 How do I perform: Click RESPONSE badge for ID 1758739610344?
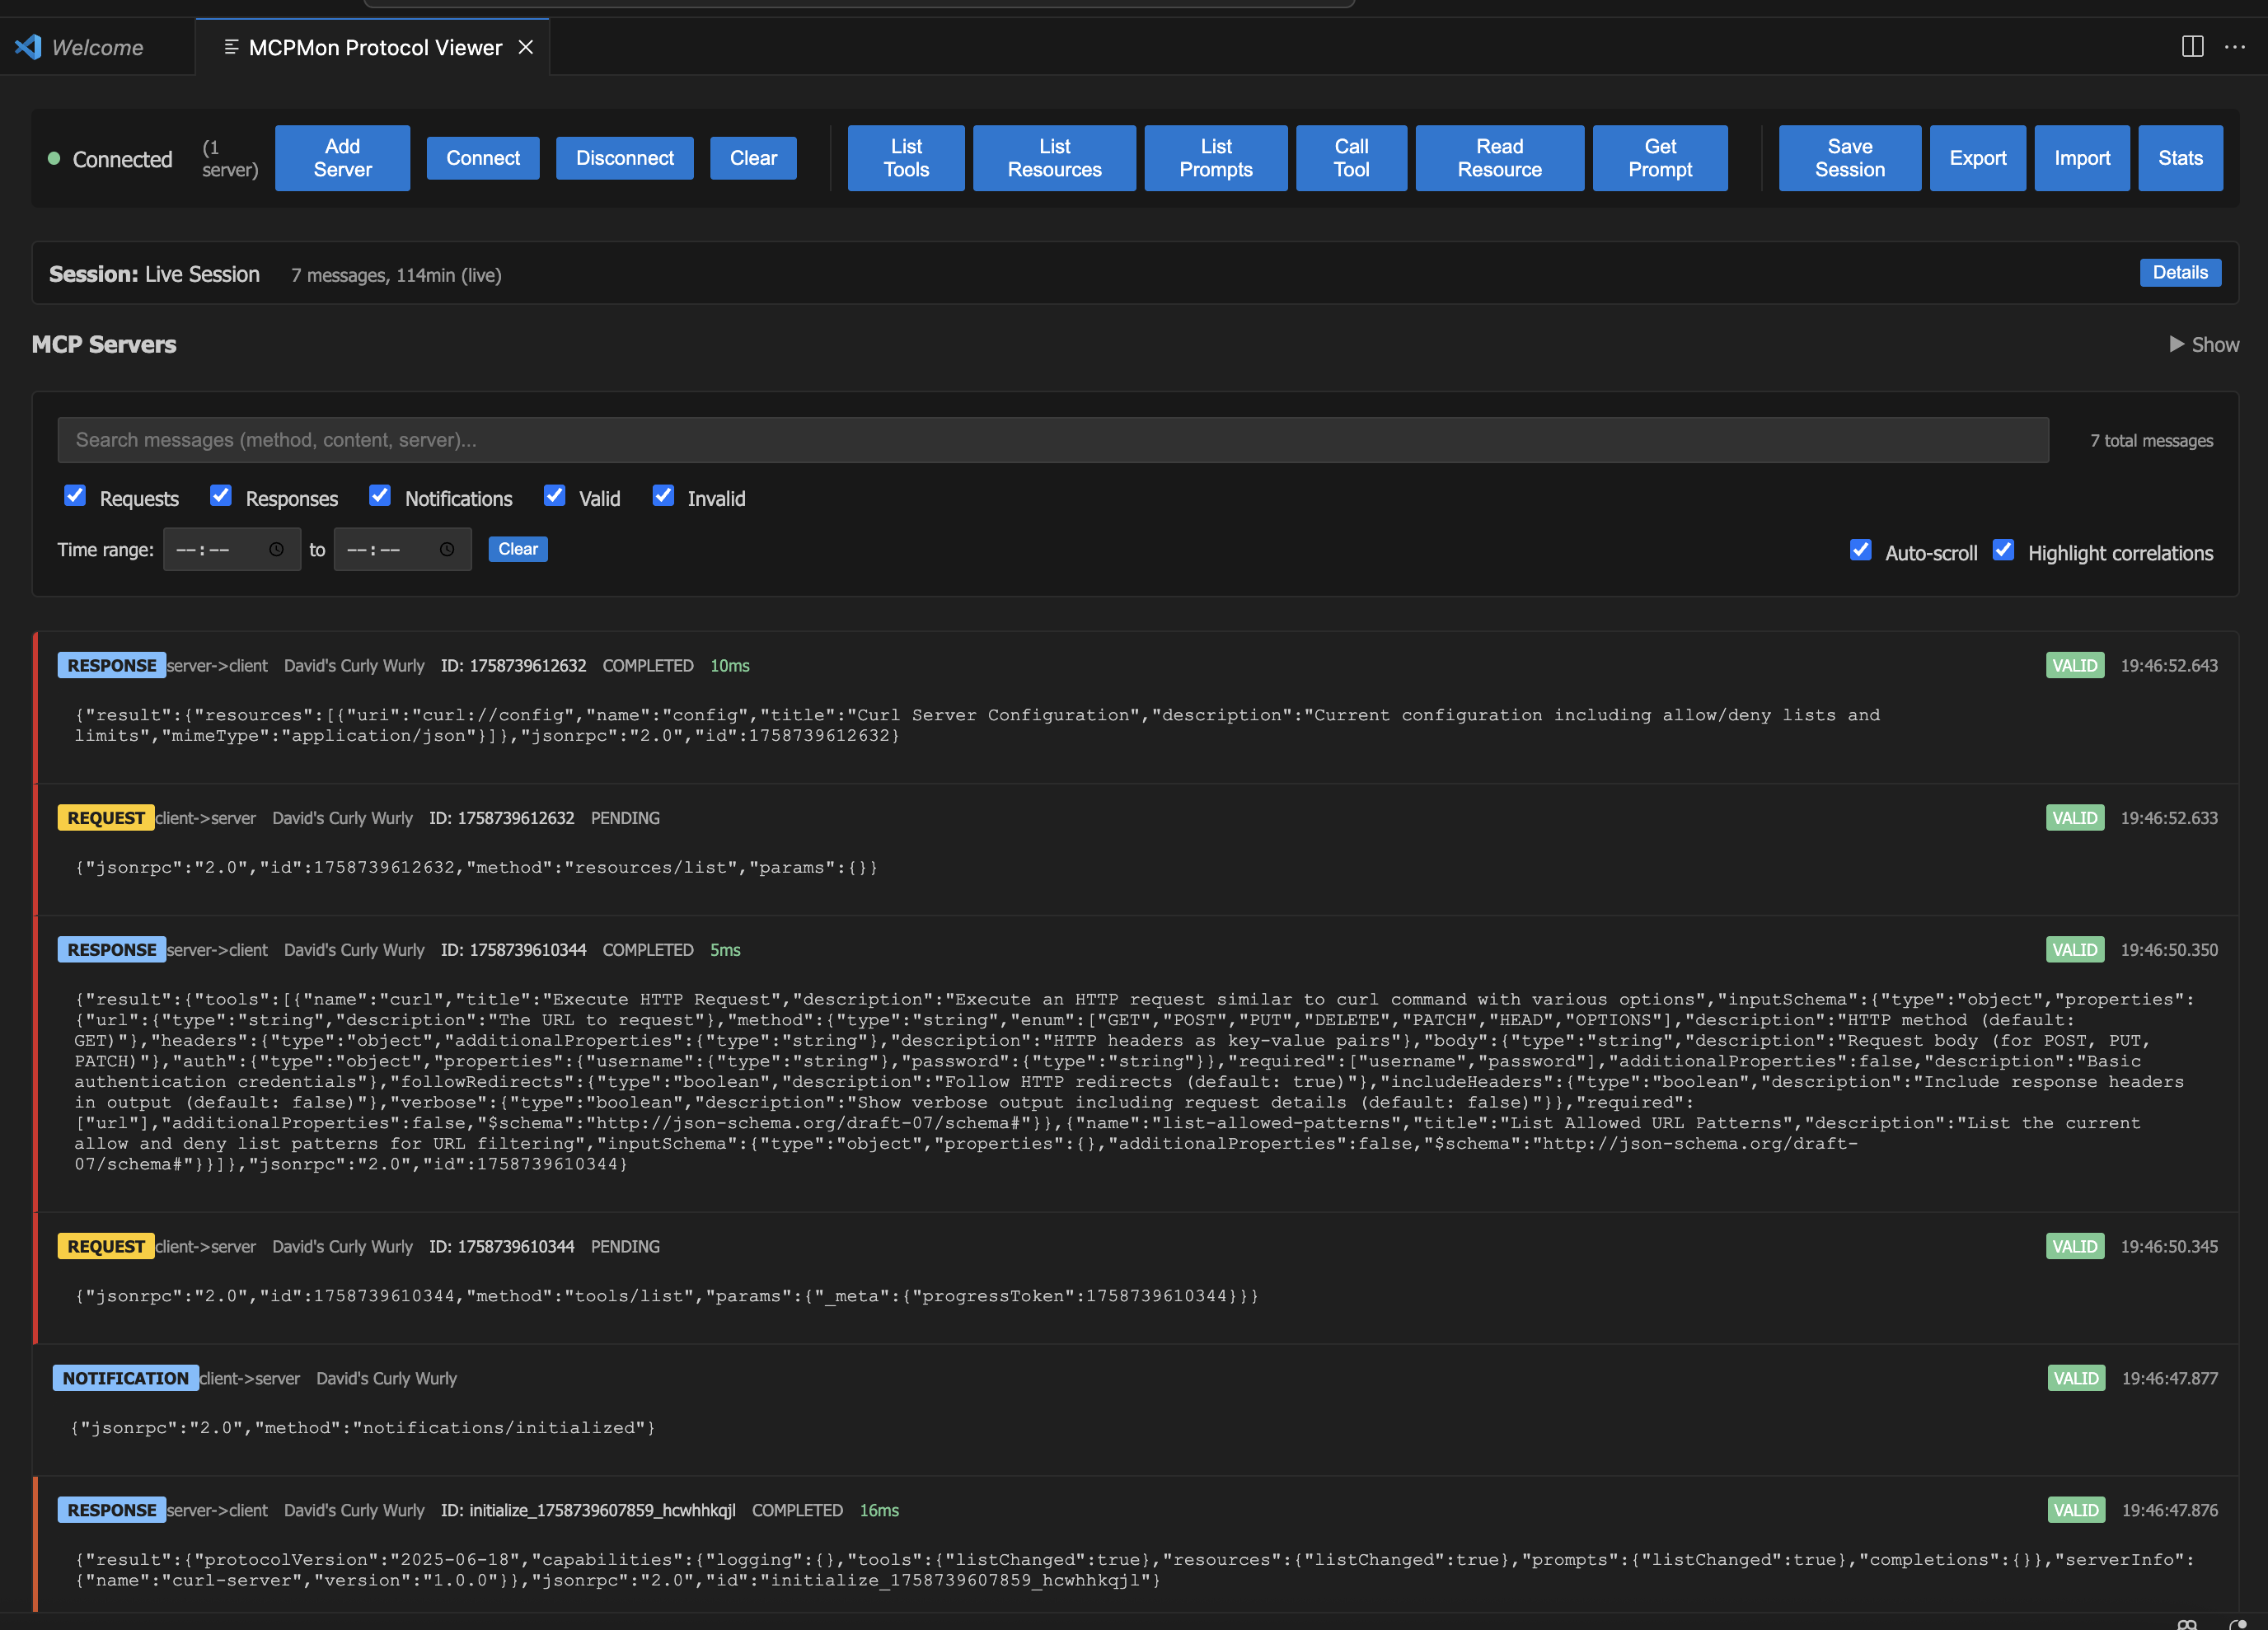(111, 950)
